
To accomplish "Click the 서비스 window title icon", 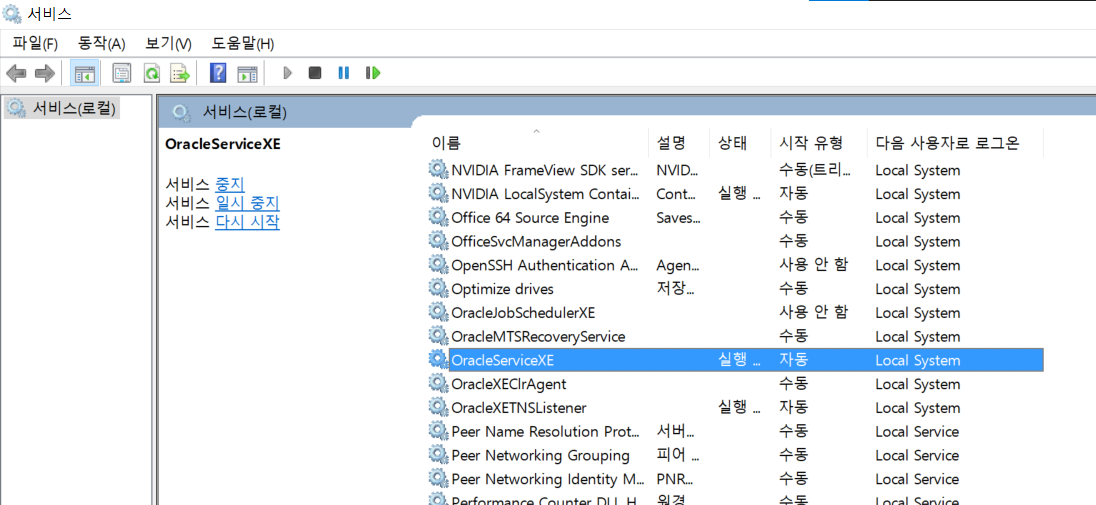I will pyautogui.click(x=13, y=13).
